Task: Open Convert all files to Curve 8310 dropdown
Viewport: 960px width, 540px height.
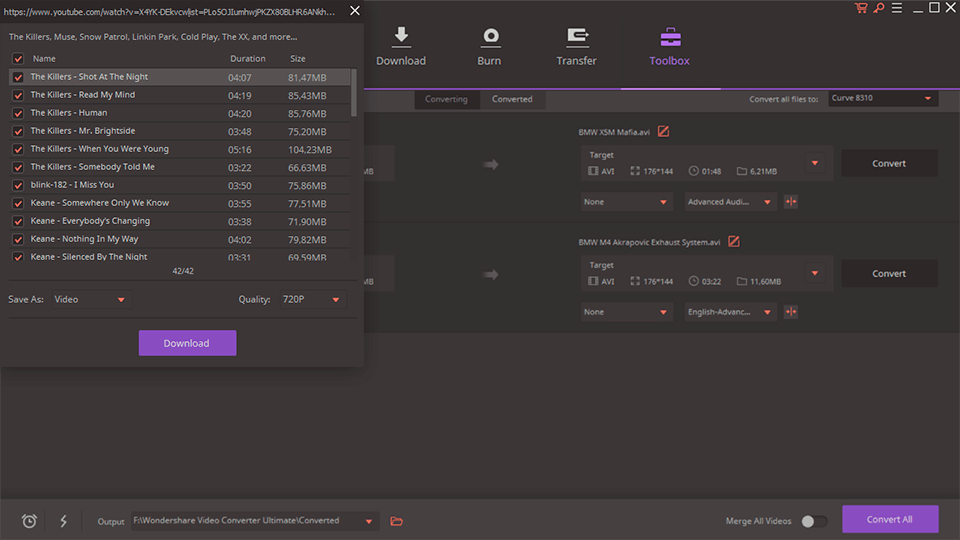Action: point(882,98)
